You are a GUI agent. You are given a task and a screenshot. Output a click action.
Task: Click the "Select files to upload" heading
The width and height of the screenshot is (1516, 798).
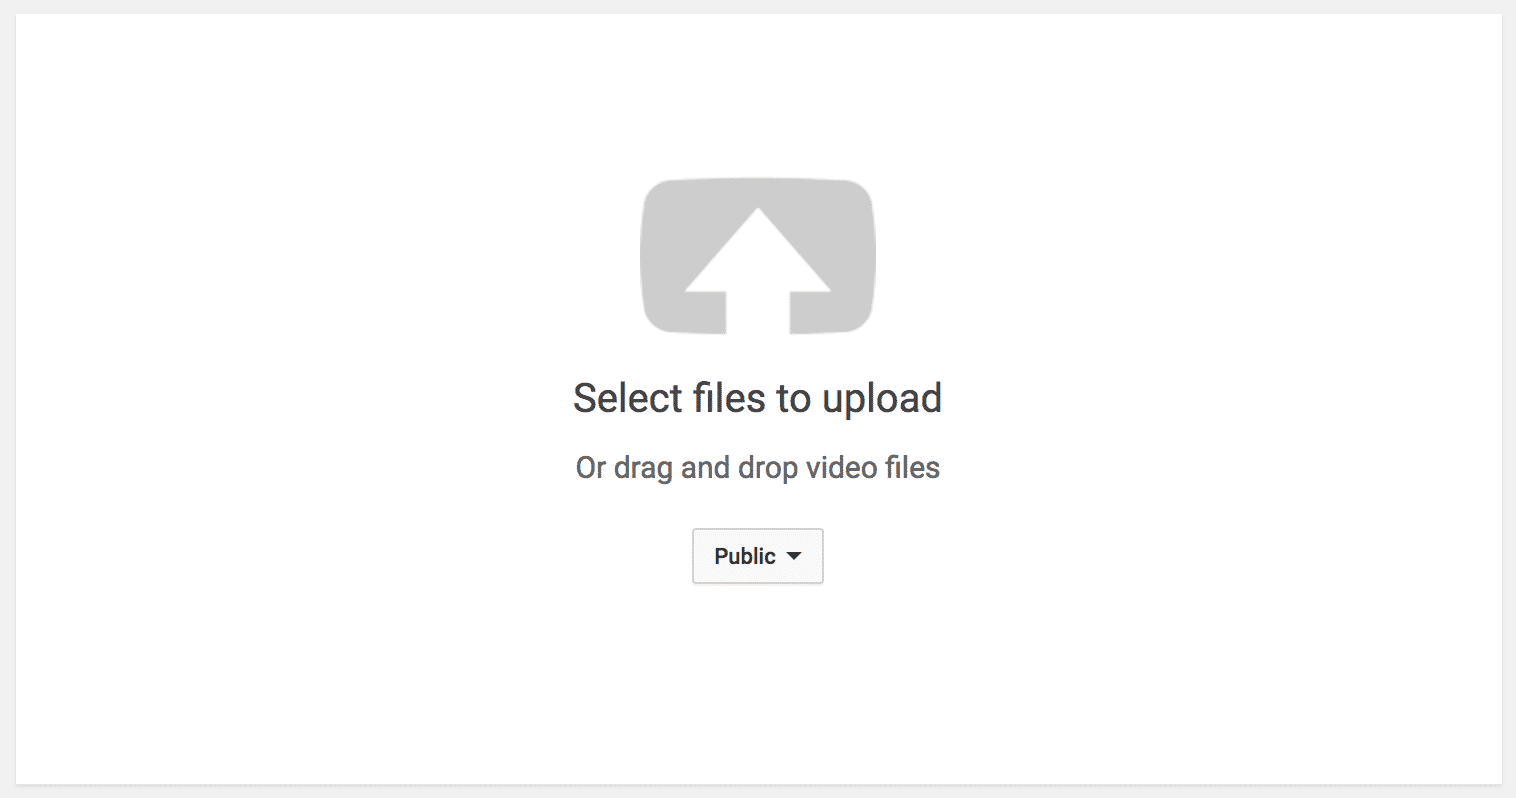tap(758, 398)
